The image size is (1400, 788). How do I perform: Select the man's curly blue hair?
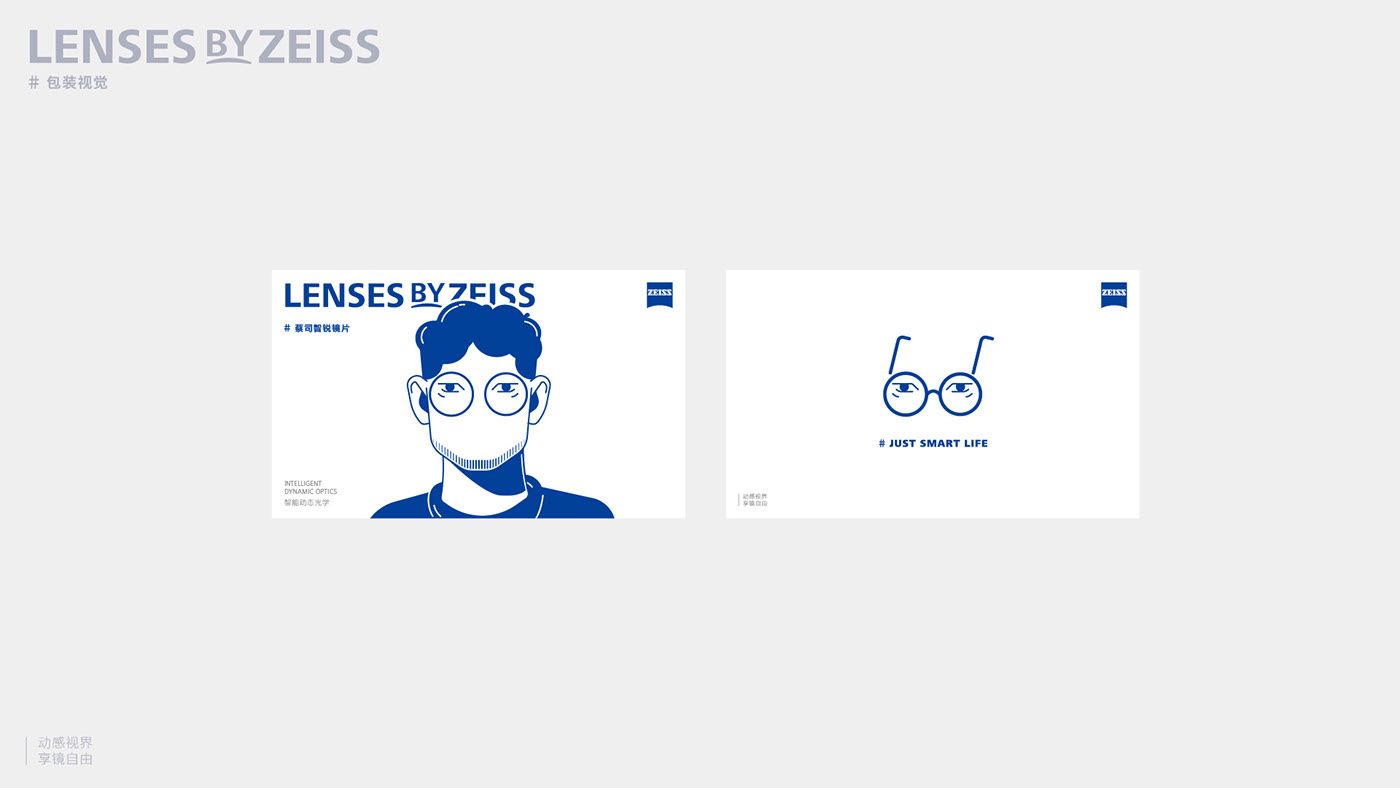tap(479, 338)
